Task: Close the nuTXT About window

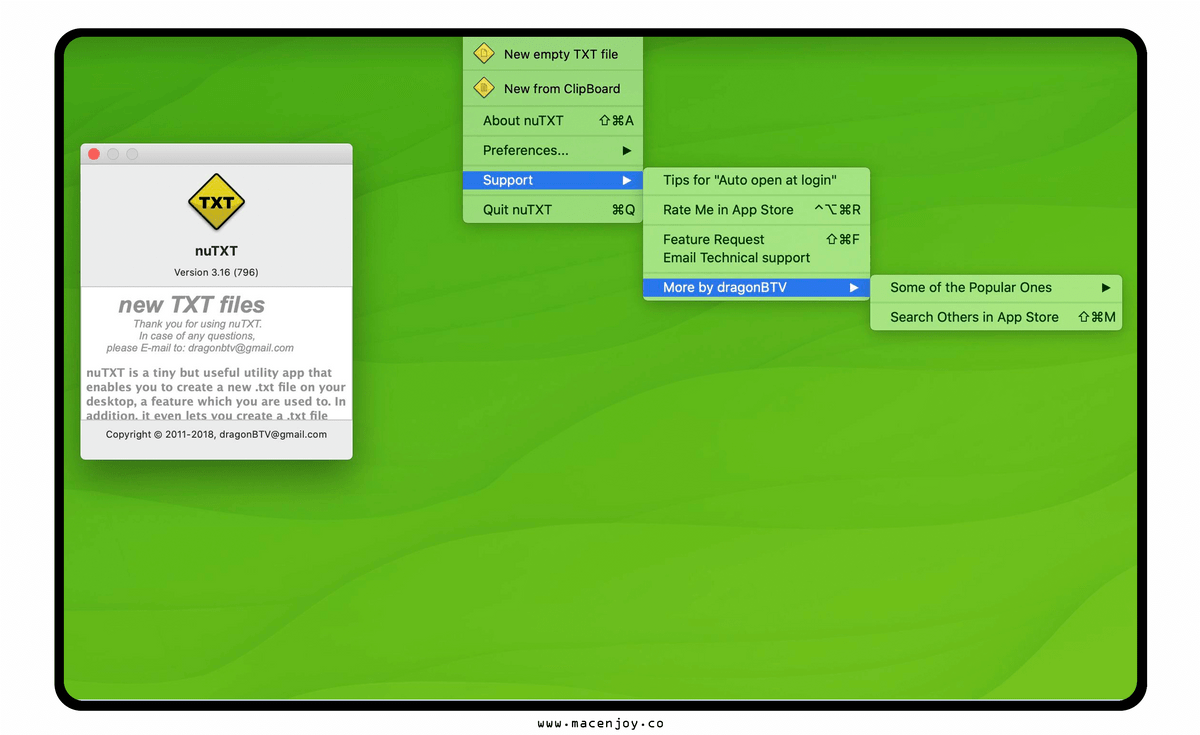Action: (x=94, y=154)
